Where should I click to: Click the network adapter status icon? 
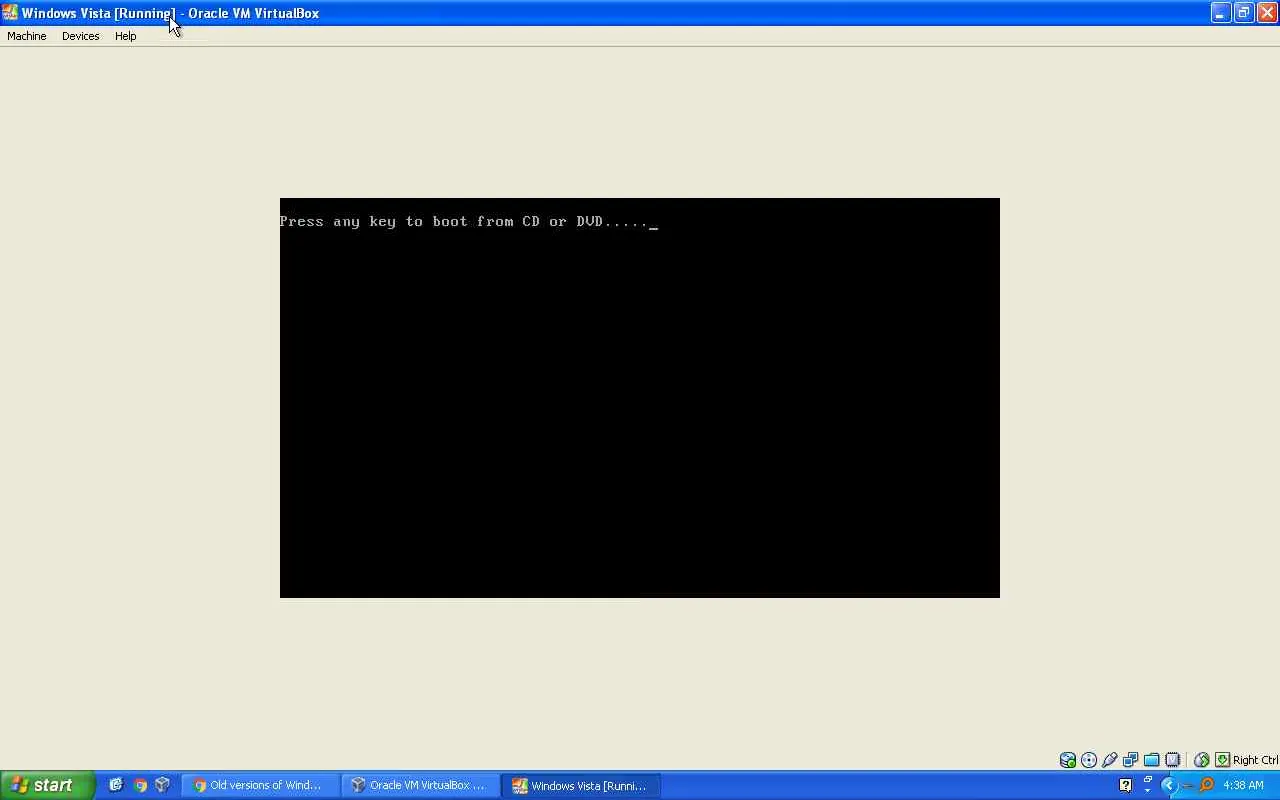click(1131, 760)
